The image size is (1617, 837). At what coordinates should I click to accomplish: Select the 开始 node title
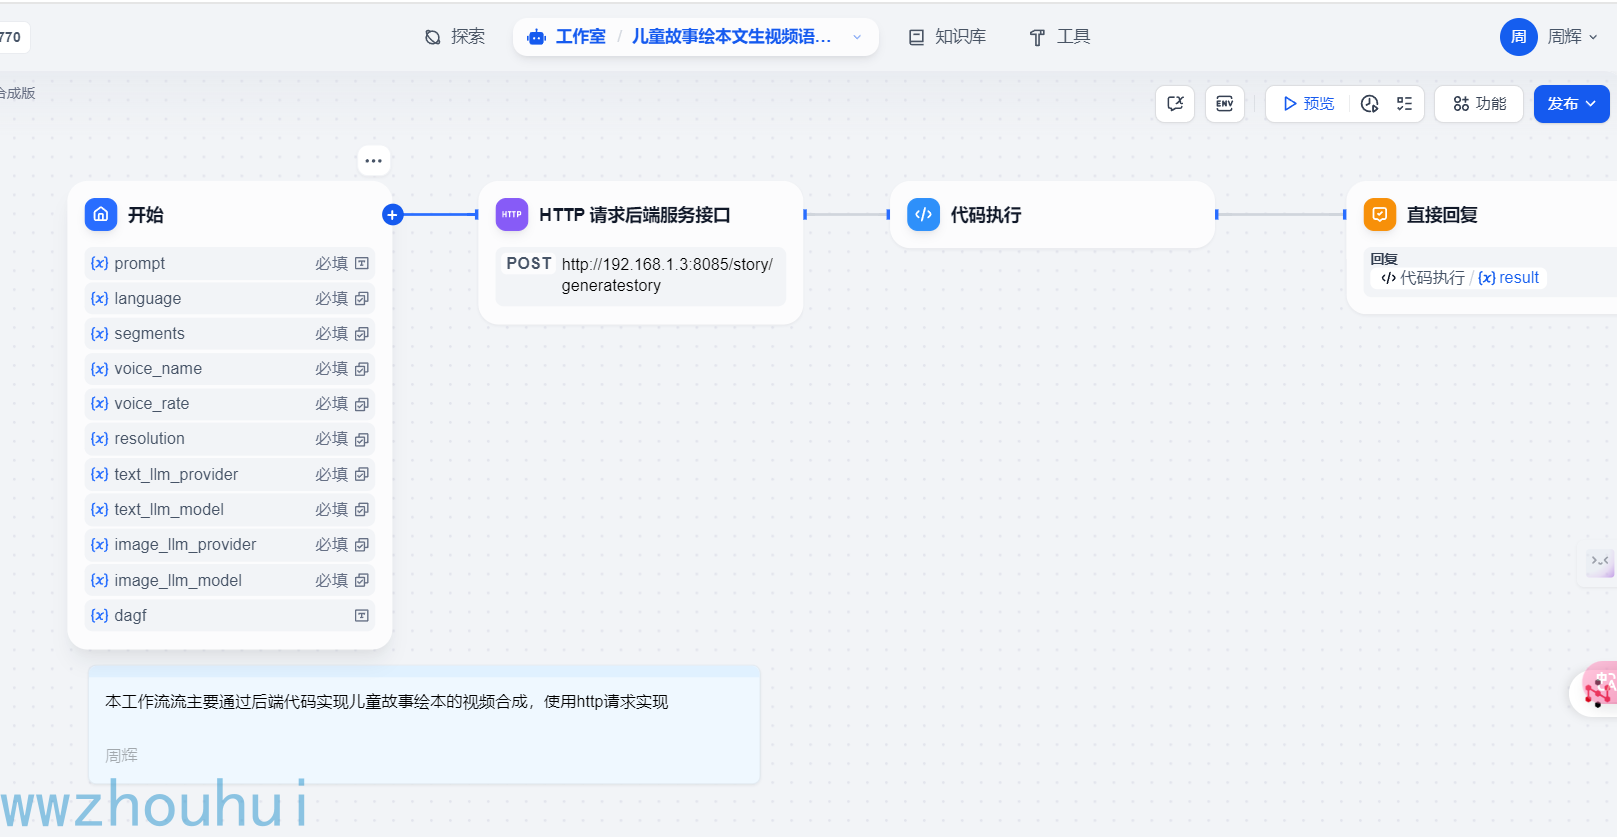point(146,215)
